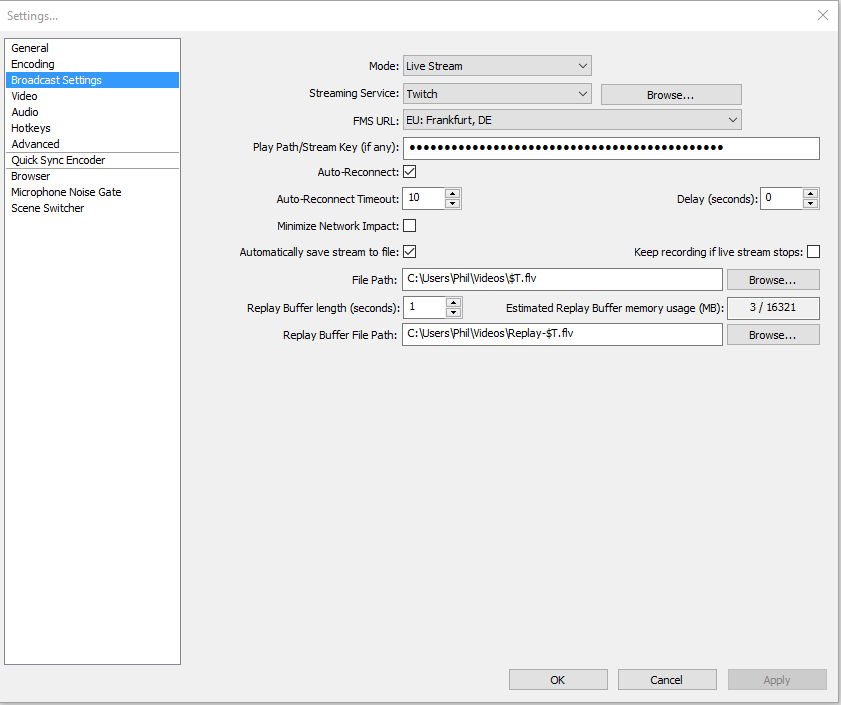Click the Delay seconds number field
The height and width of the screenshot is (705, 841).
coord(781,198)
